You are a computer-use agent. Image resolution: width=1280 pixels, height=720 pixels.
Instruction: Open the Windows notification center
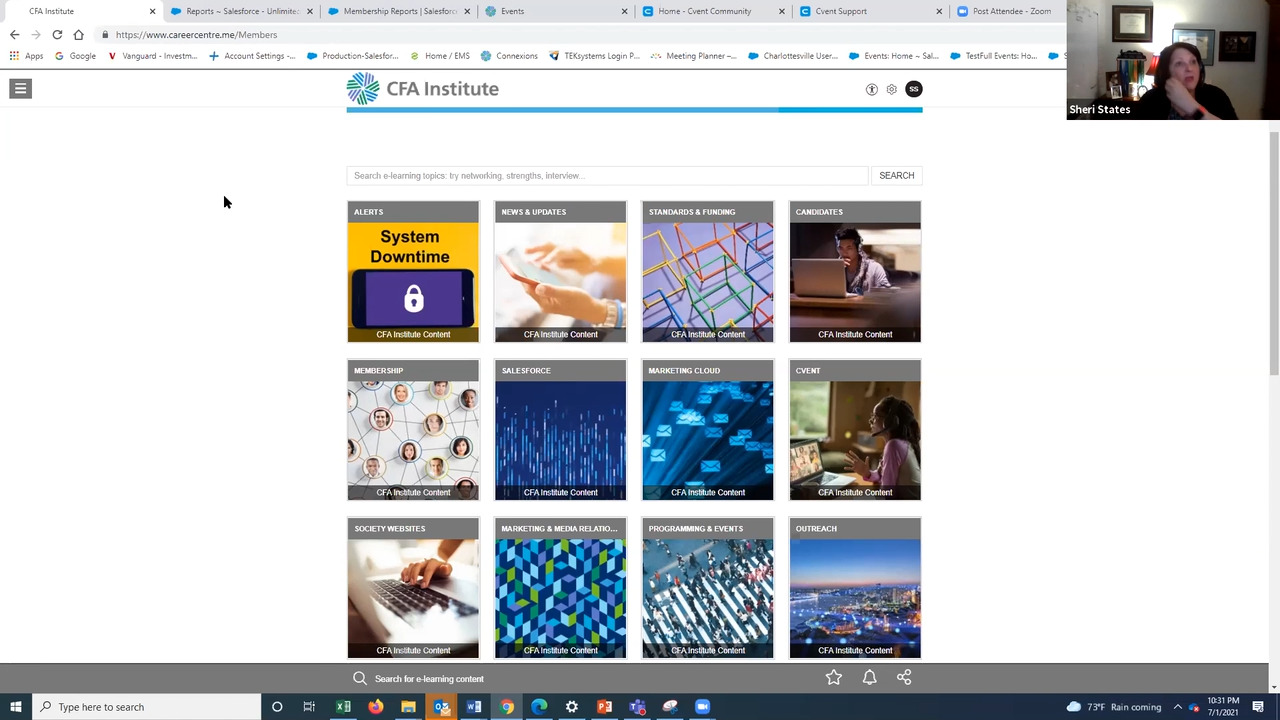pos(1258,707)
